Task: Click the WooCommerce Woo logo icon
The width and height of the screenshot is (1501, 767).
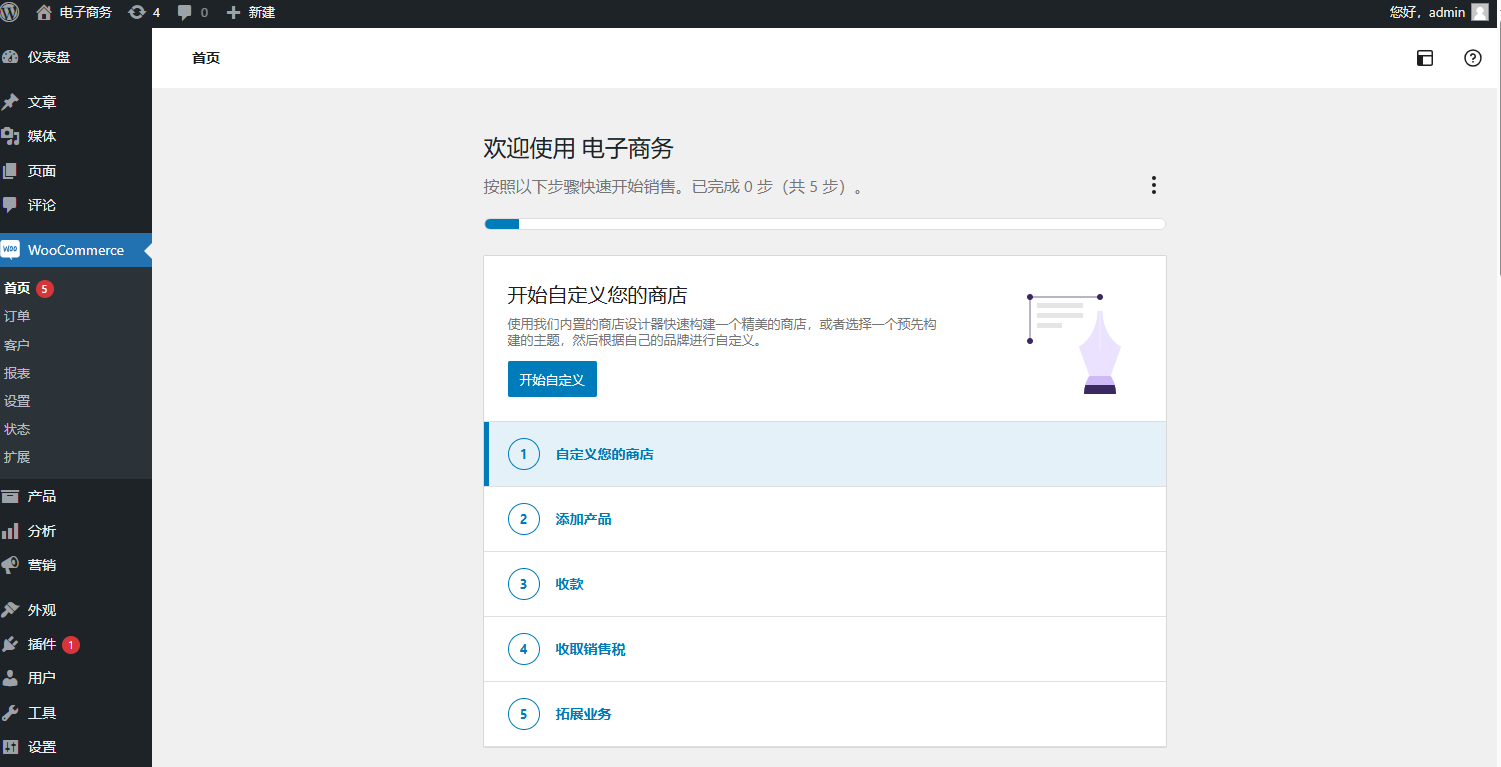Action: 10,250
